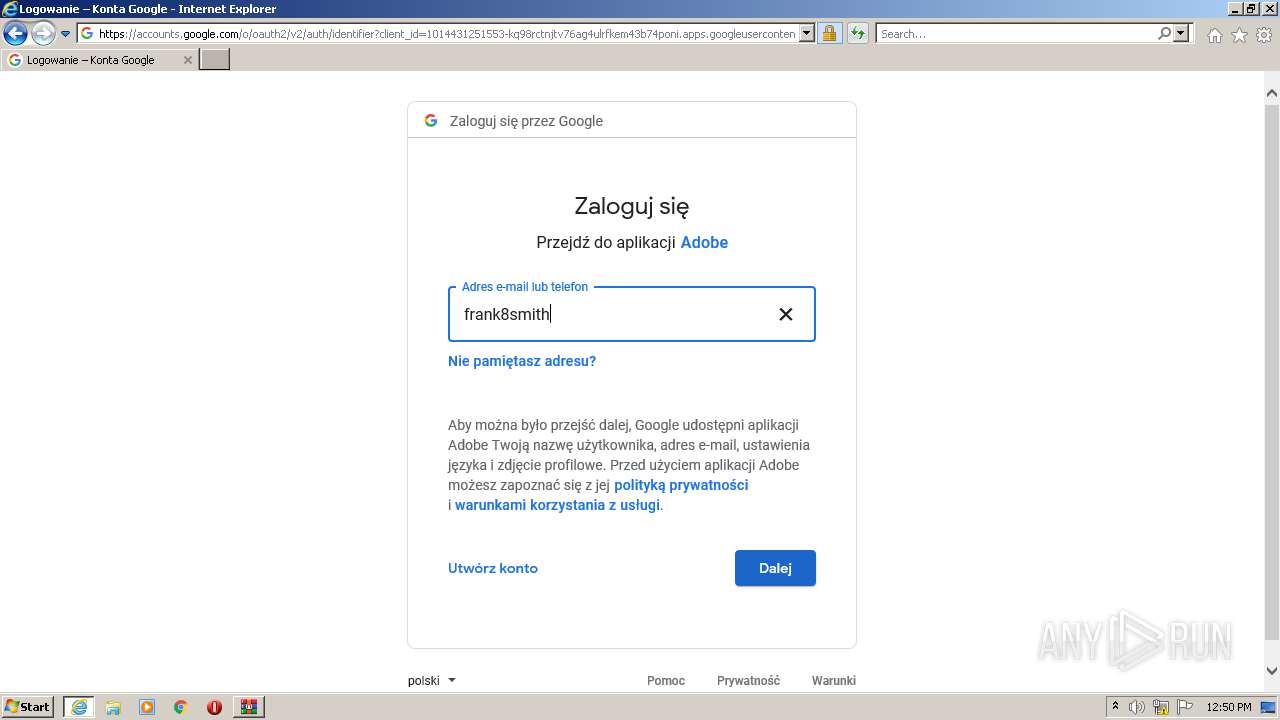Open the polski language dropdown

[x=432, y=680]
